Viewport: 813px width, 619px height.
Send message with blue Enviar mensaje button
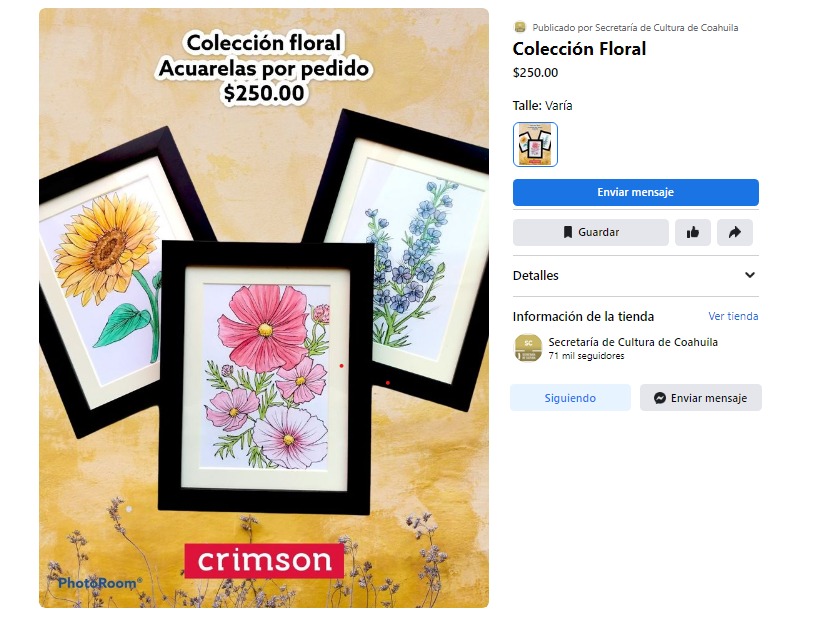[x=636, y=192]
